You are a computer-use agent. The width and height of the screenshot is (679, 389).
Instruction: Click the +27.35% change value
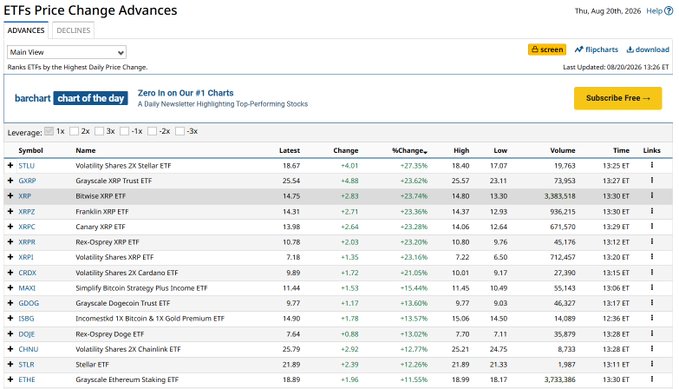point(414,165)
